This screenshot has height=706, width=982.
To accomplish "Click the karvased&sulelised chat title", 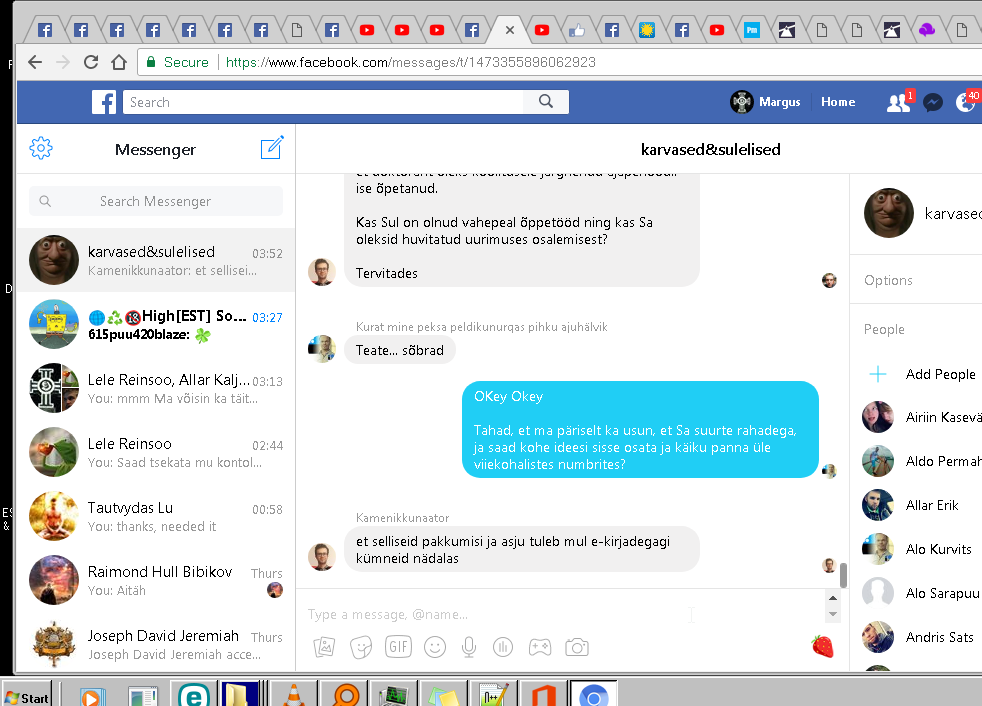I will (710, 149).
